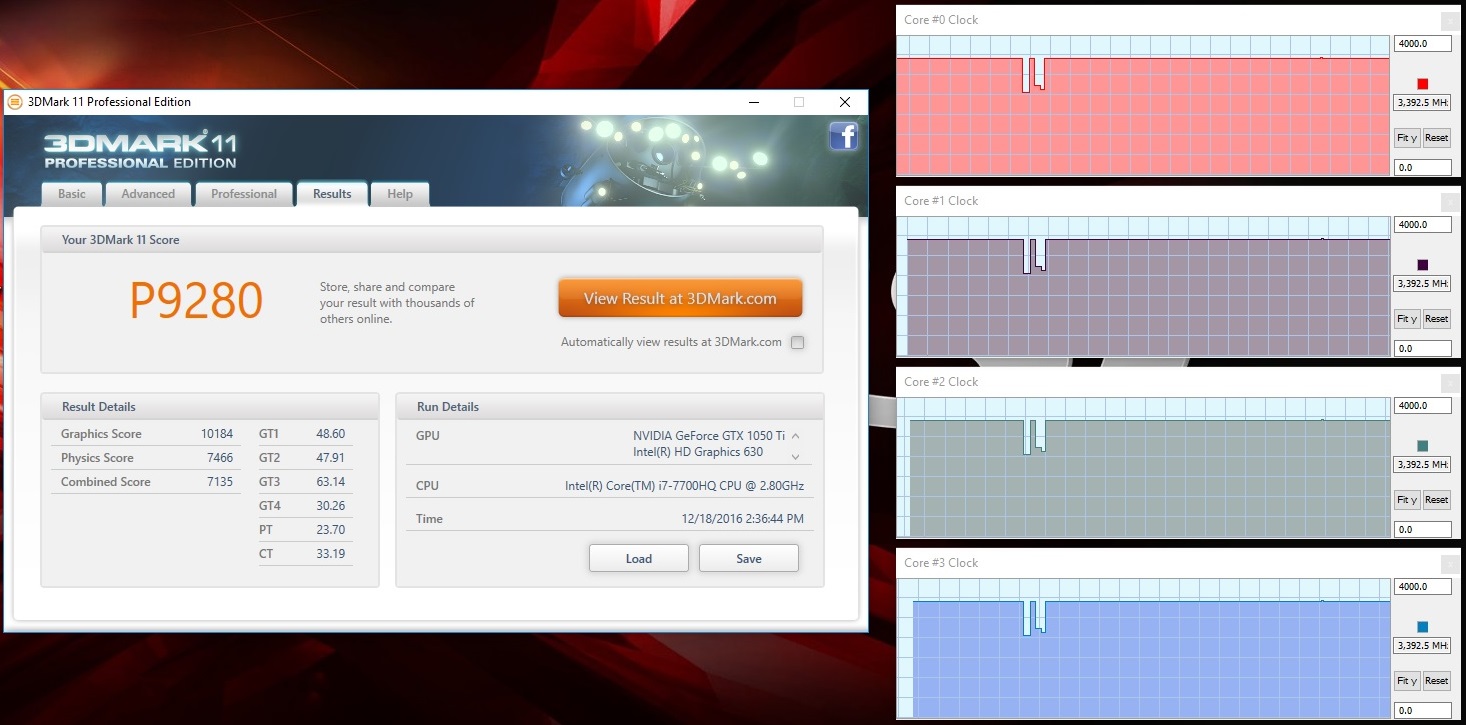Reset the Core #2 Clock graph
Viewport: 1466px width, 725px height.
click(x=1436, y=500)
